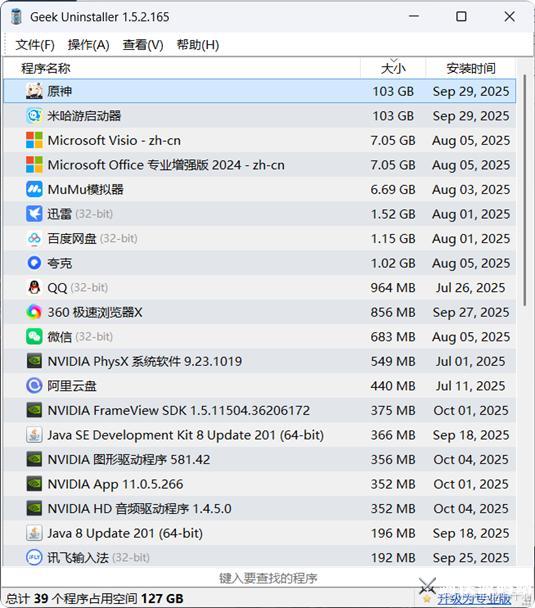
Task: Click the 6.69 GB size value
Action: 393,189
